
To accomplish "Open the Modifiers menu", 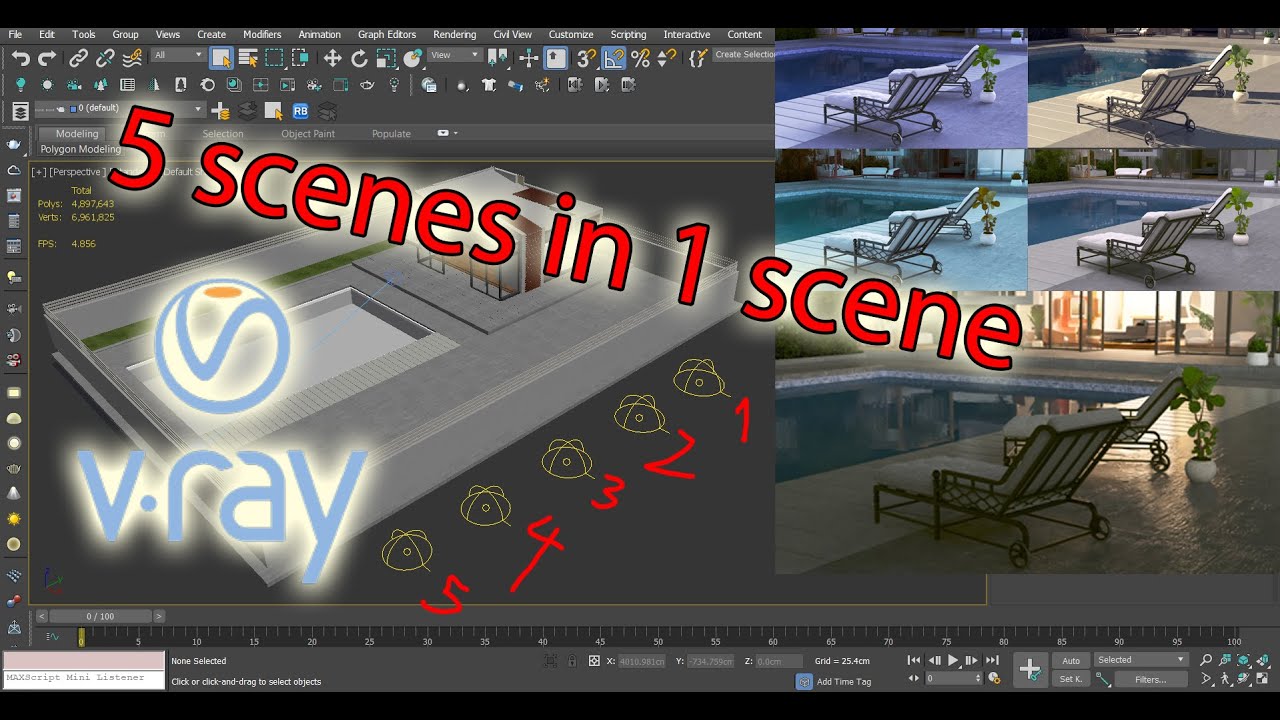I will pos(262,34).
